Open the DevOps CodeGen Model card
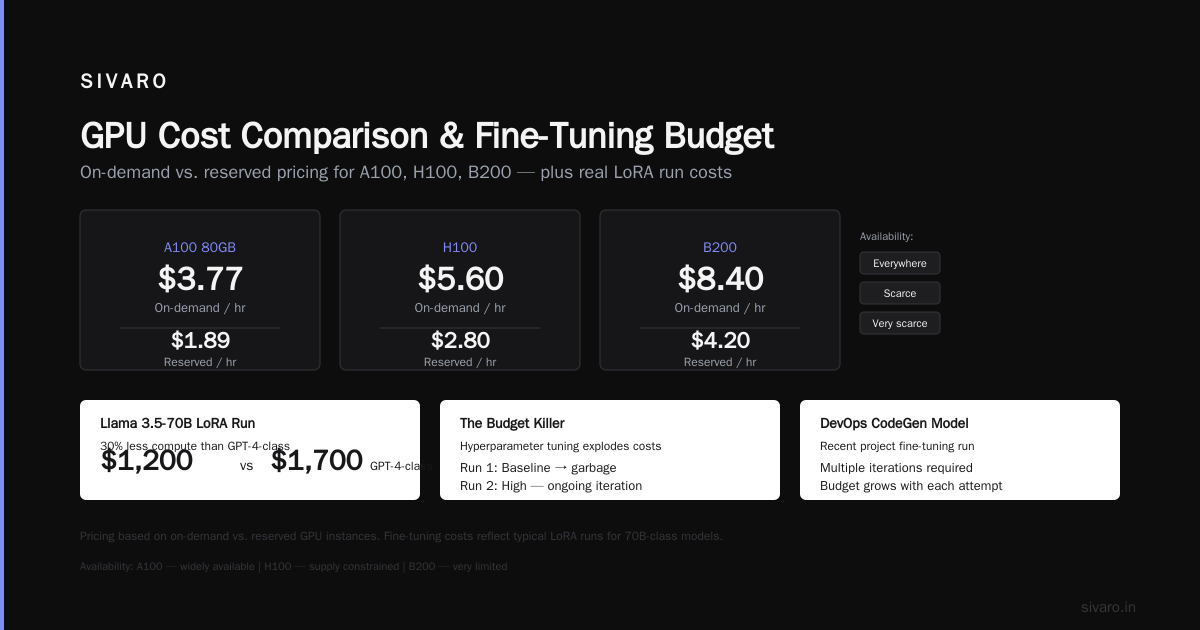Screen dimensions: 1200x630 960,450
